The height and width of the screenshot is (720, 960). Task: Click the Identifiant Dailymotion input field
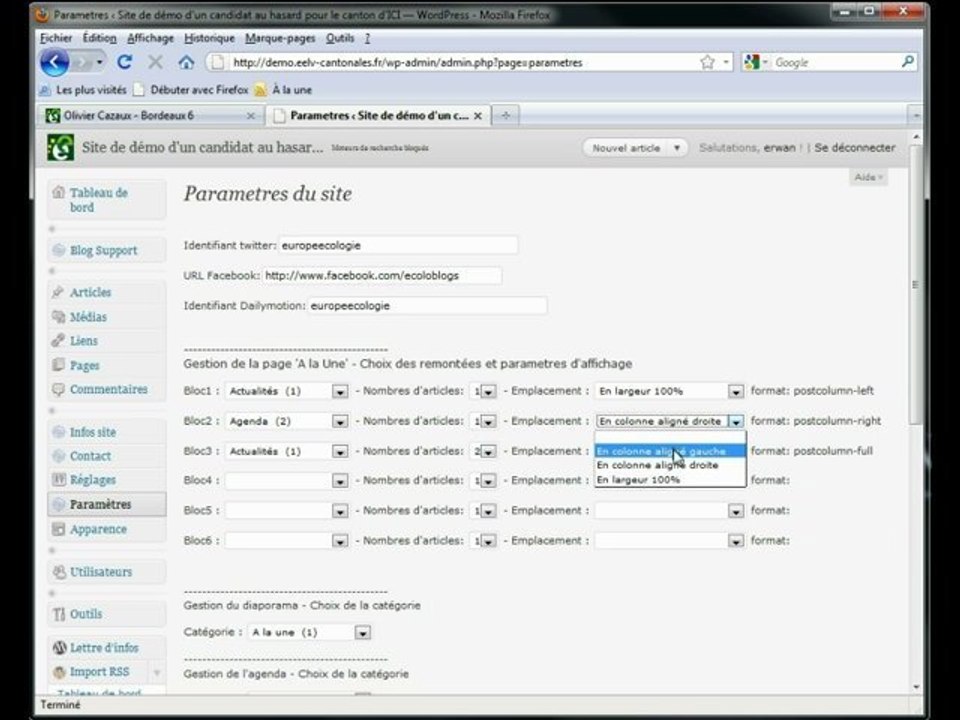click(x=427, y=306)
